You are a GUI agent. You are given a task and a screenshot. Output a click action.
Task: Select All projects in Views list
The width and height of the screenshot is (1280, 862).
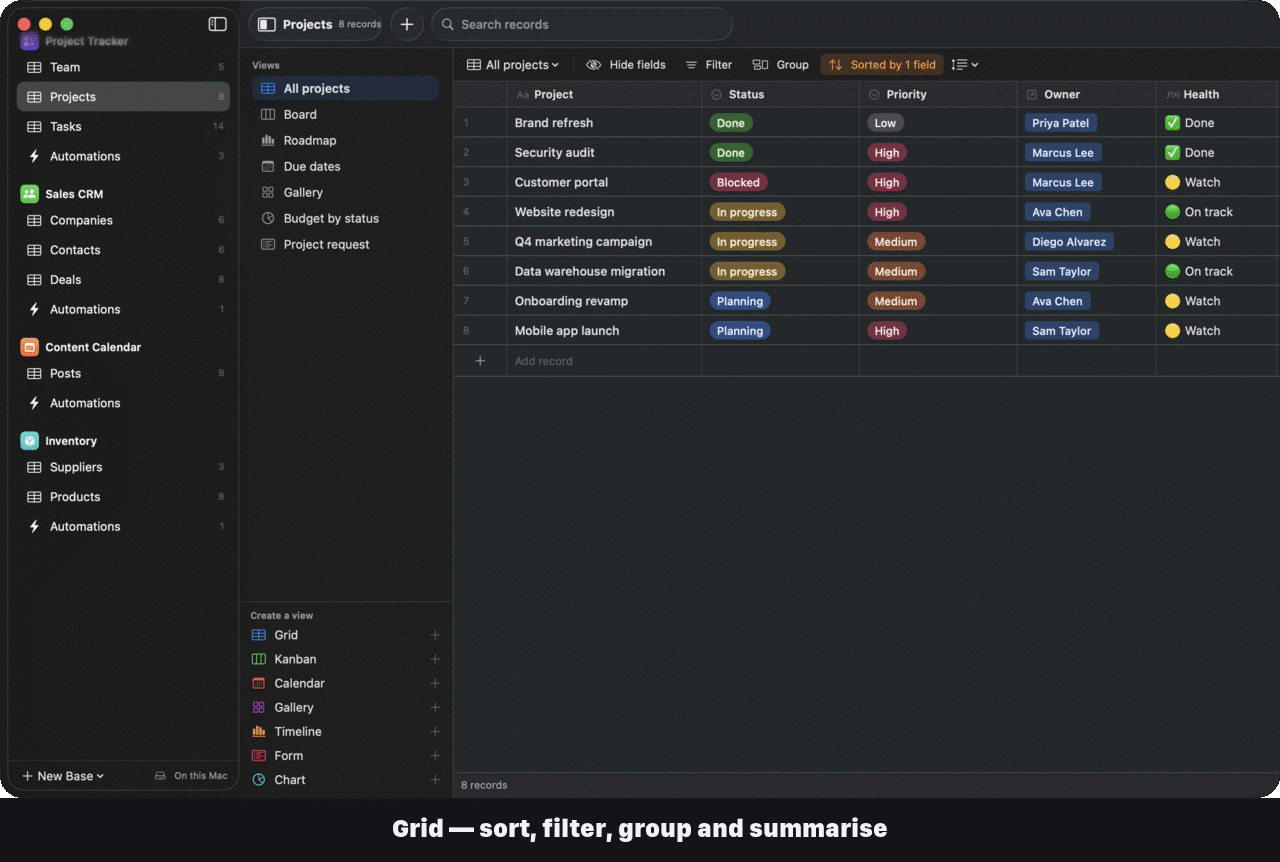point(345,88)
